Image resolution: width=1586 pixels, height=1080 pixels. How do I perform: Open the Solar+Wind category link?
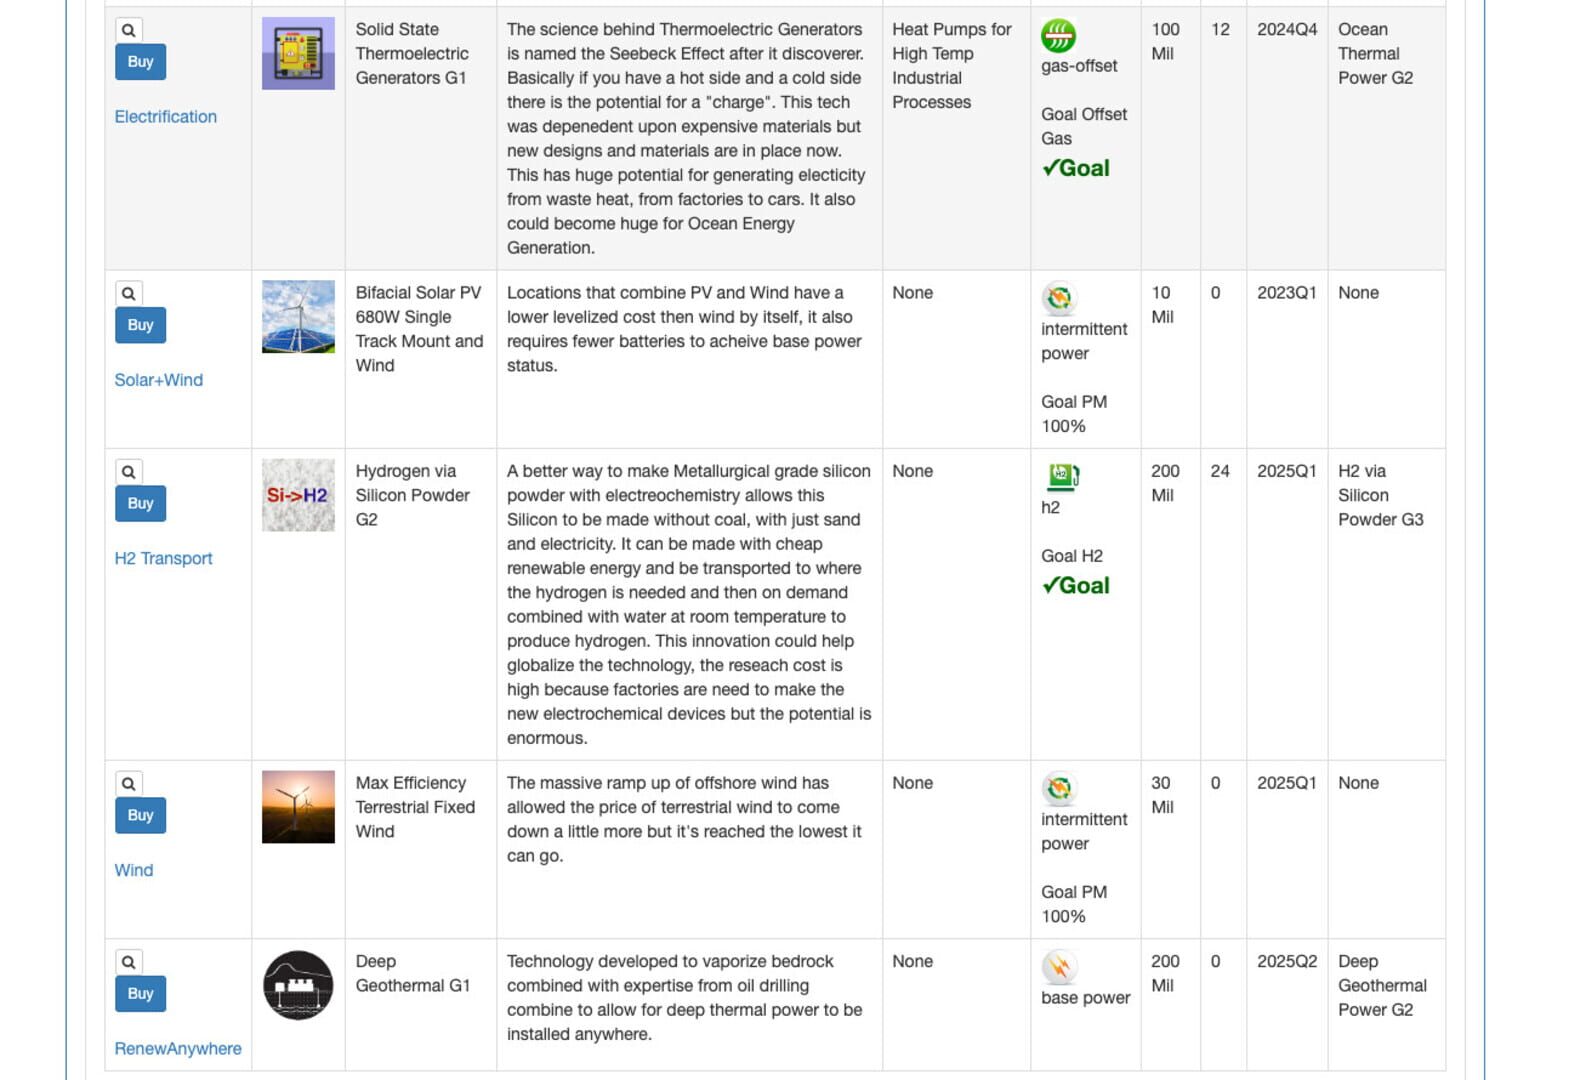click(x=158, y=380)
